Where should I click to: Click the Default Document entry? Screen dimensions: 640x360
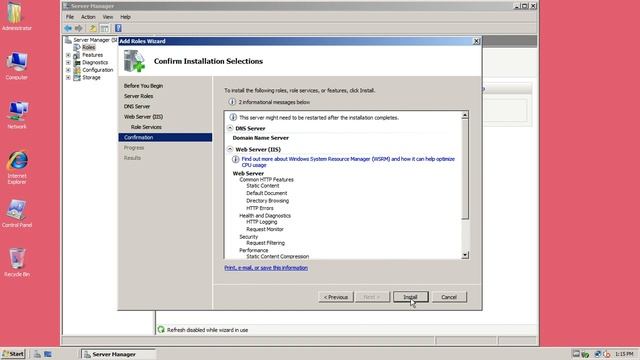(x=267, y=193)
